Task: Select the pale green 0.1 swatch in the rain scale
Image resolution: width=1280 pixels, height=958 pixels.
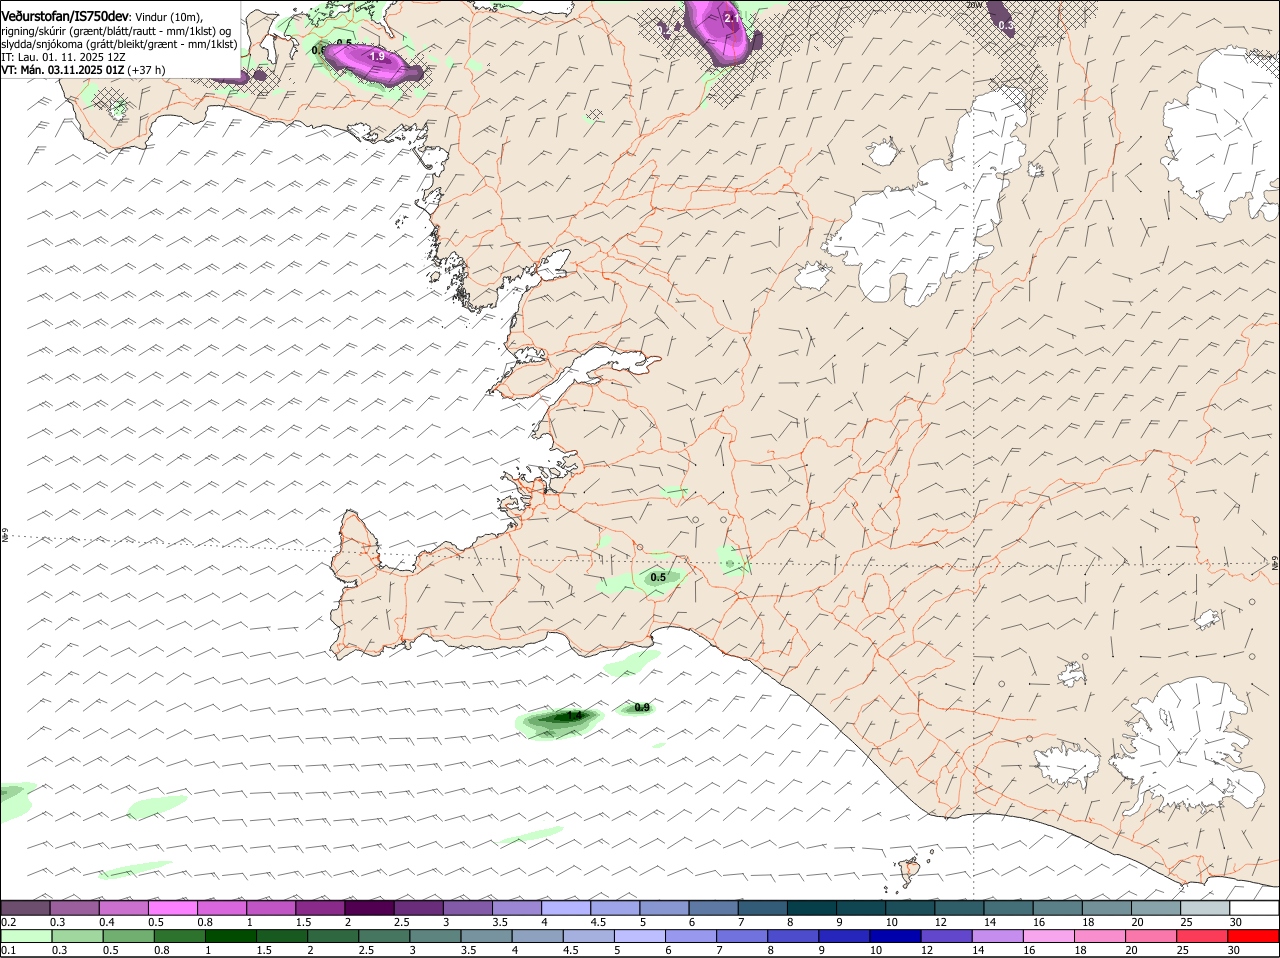Action: pyautogui.click(x=27, y=936)
